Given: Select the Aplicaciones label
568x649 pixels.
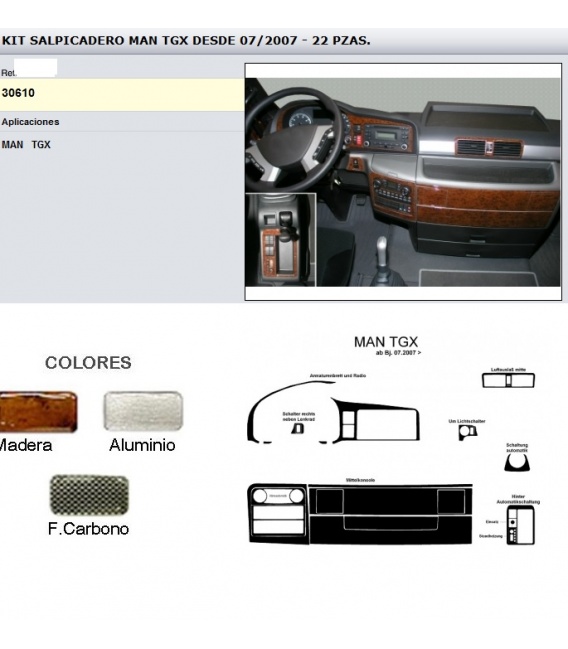Looking at the screenshot, I should point(30,122).
